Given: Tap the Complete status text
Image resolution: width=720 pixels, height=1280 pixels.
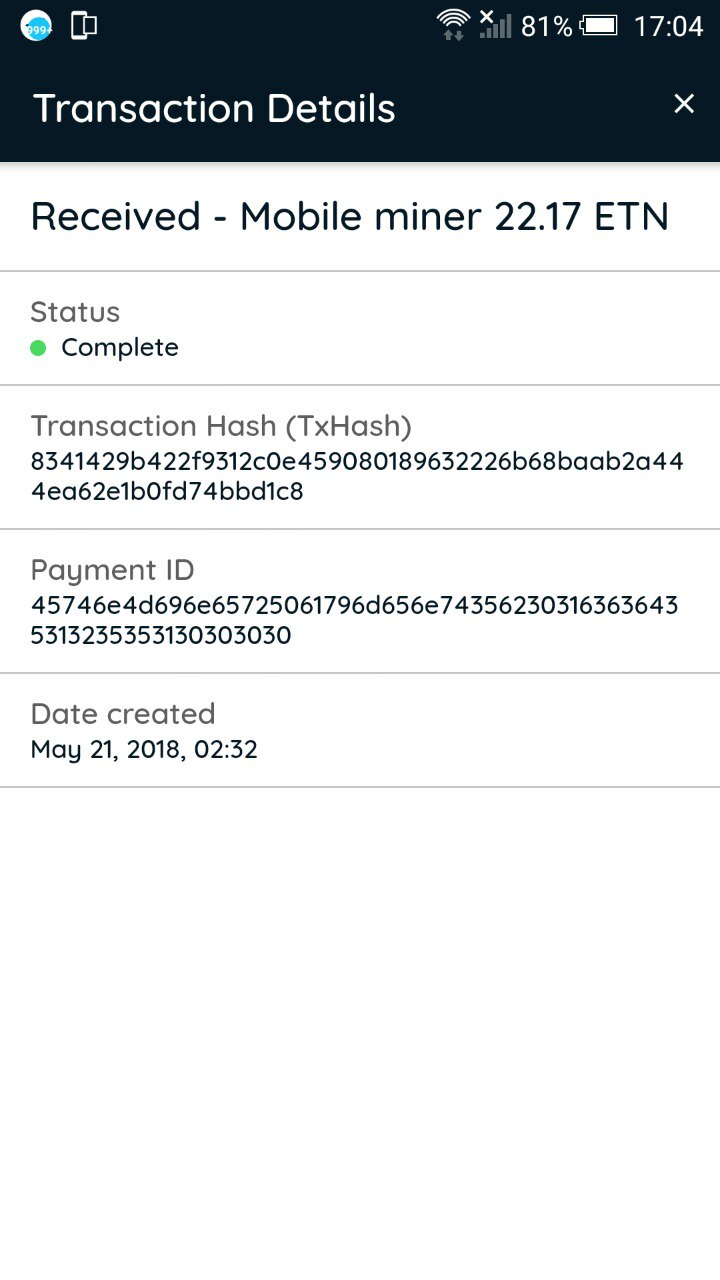Looking at the screenshot, I should coord(120,348).
